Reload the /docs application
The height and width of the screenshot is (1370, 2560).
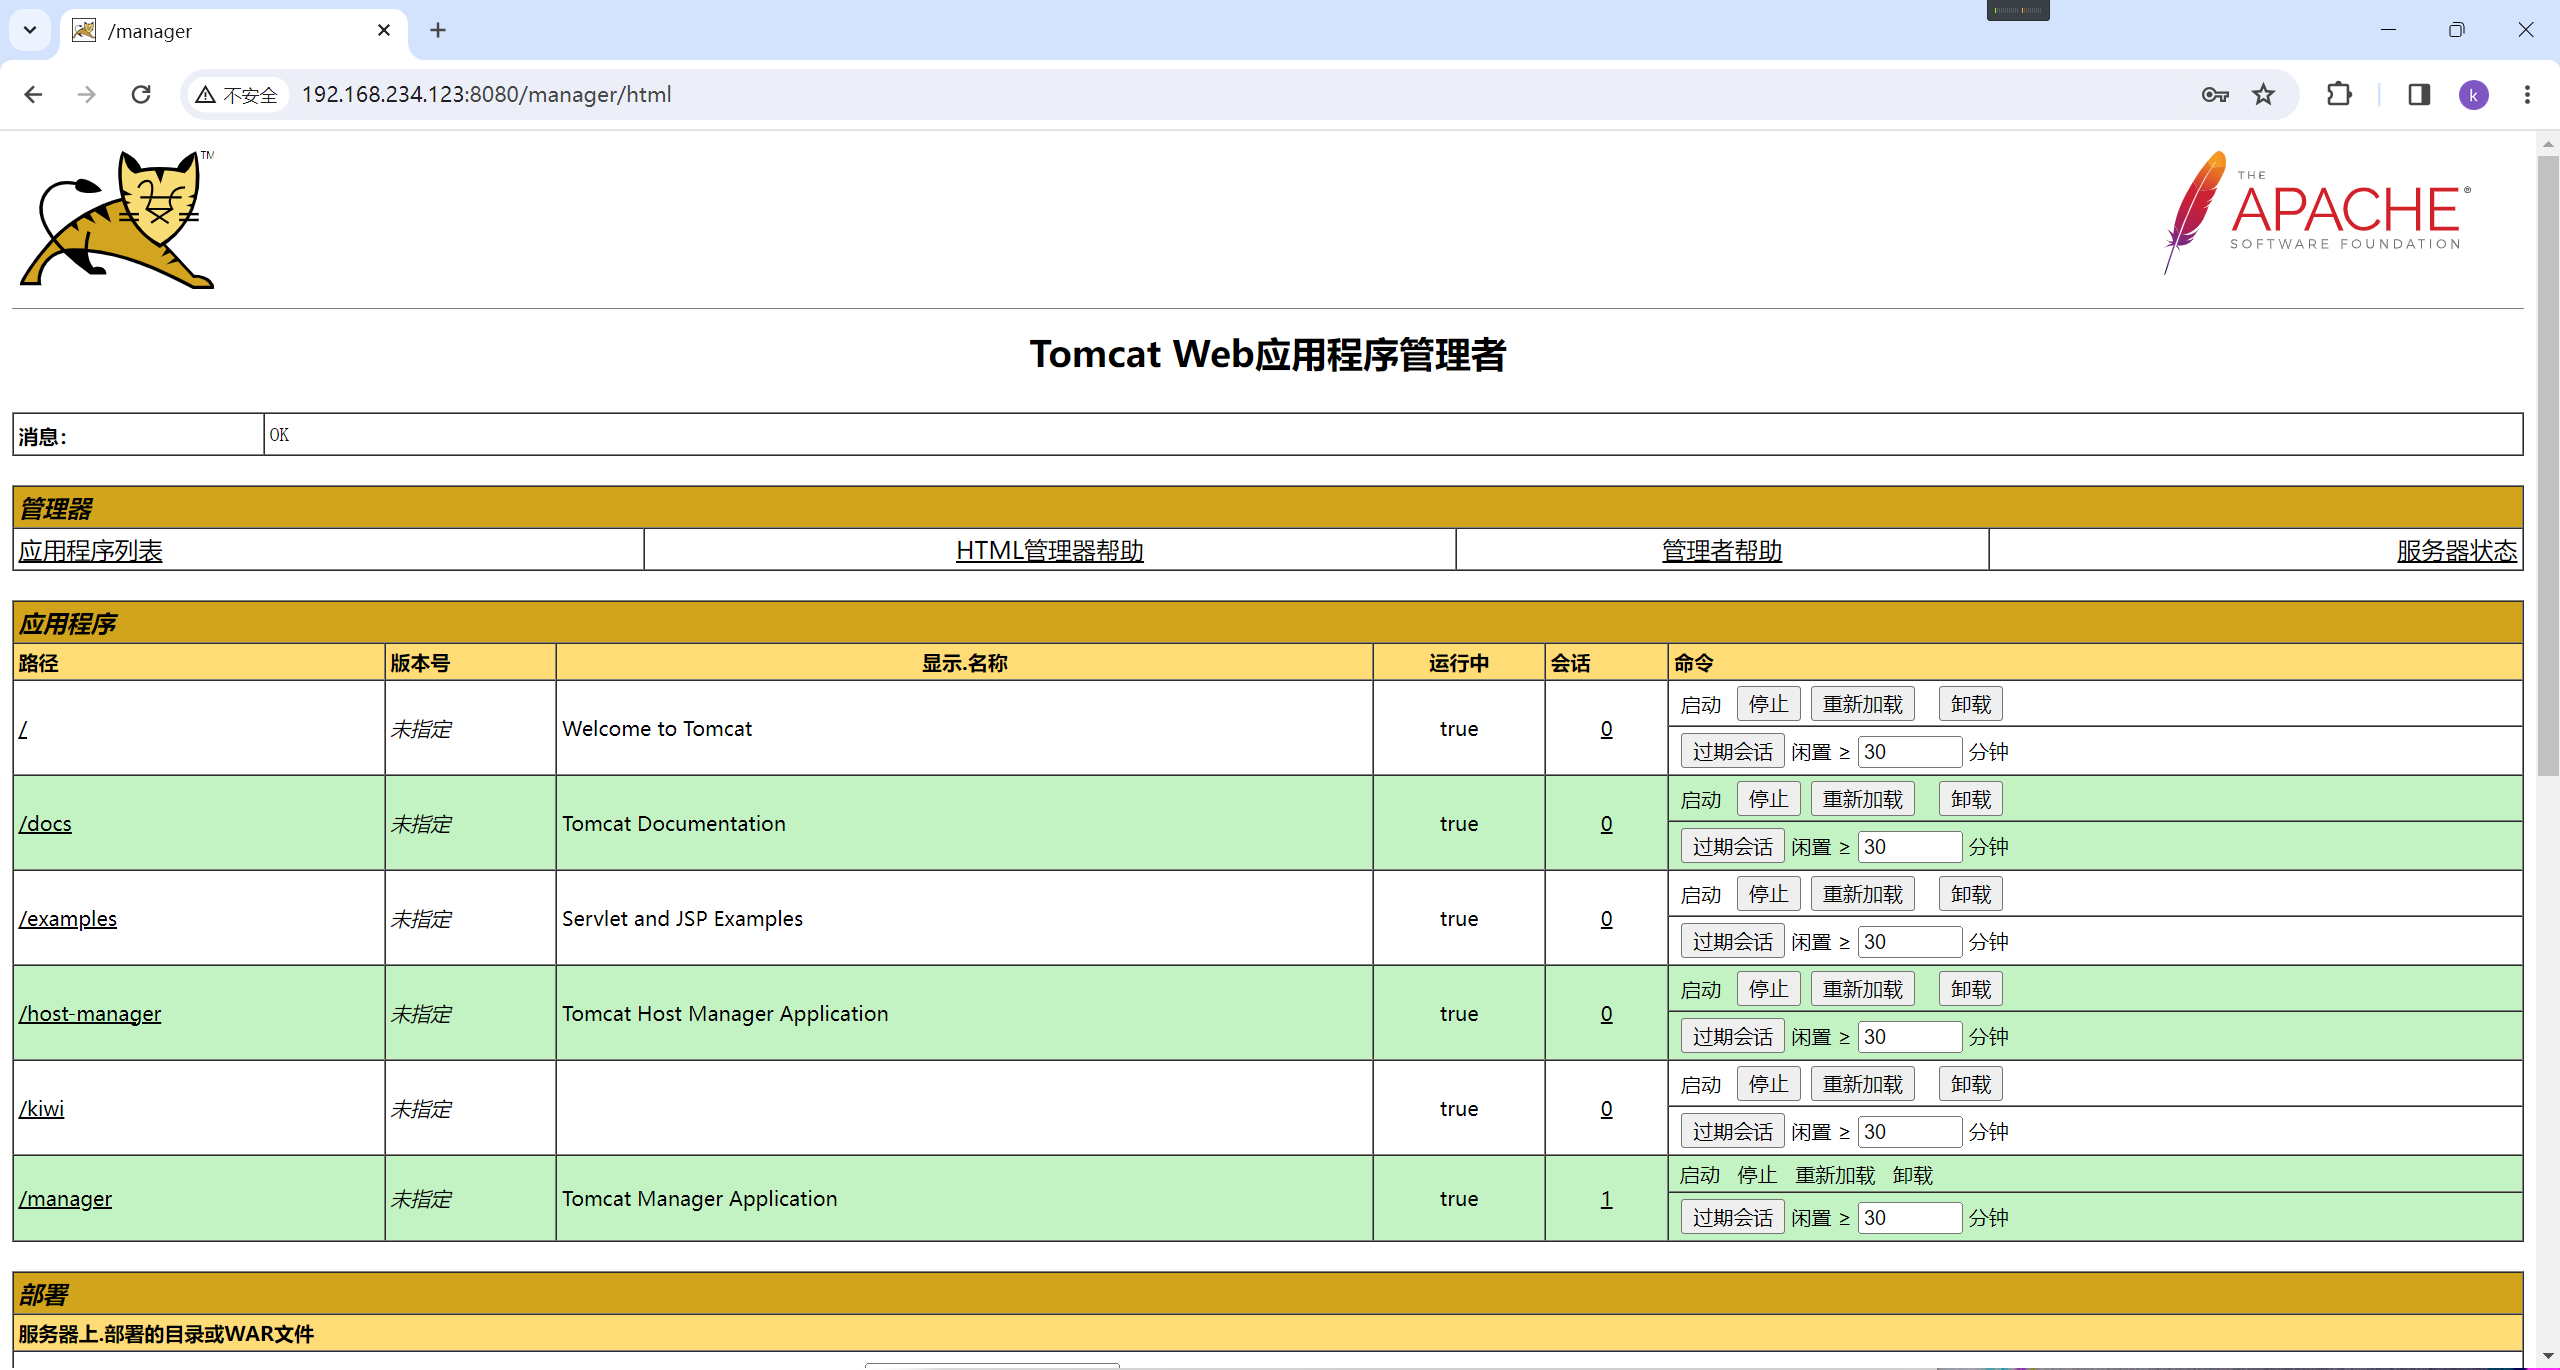pos(1862,799)
